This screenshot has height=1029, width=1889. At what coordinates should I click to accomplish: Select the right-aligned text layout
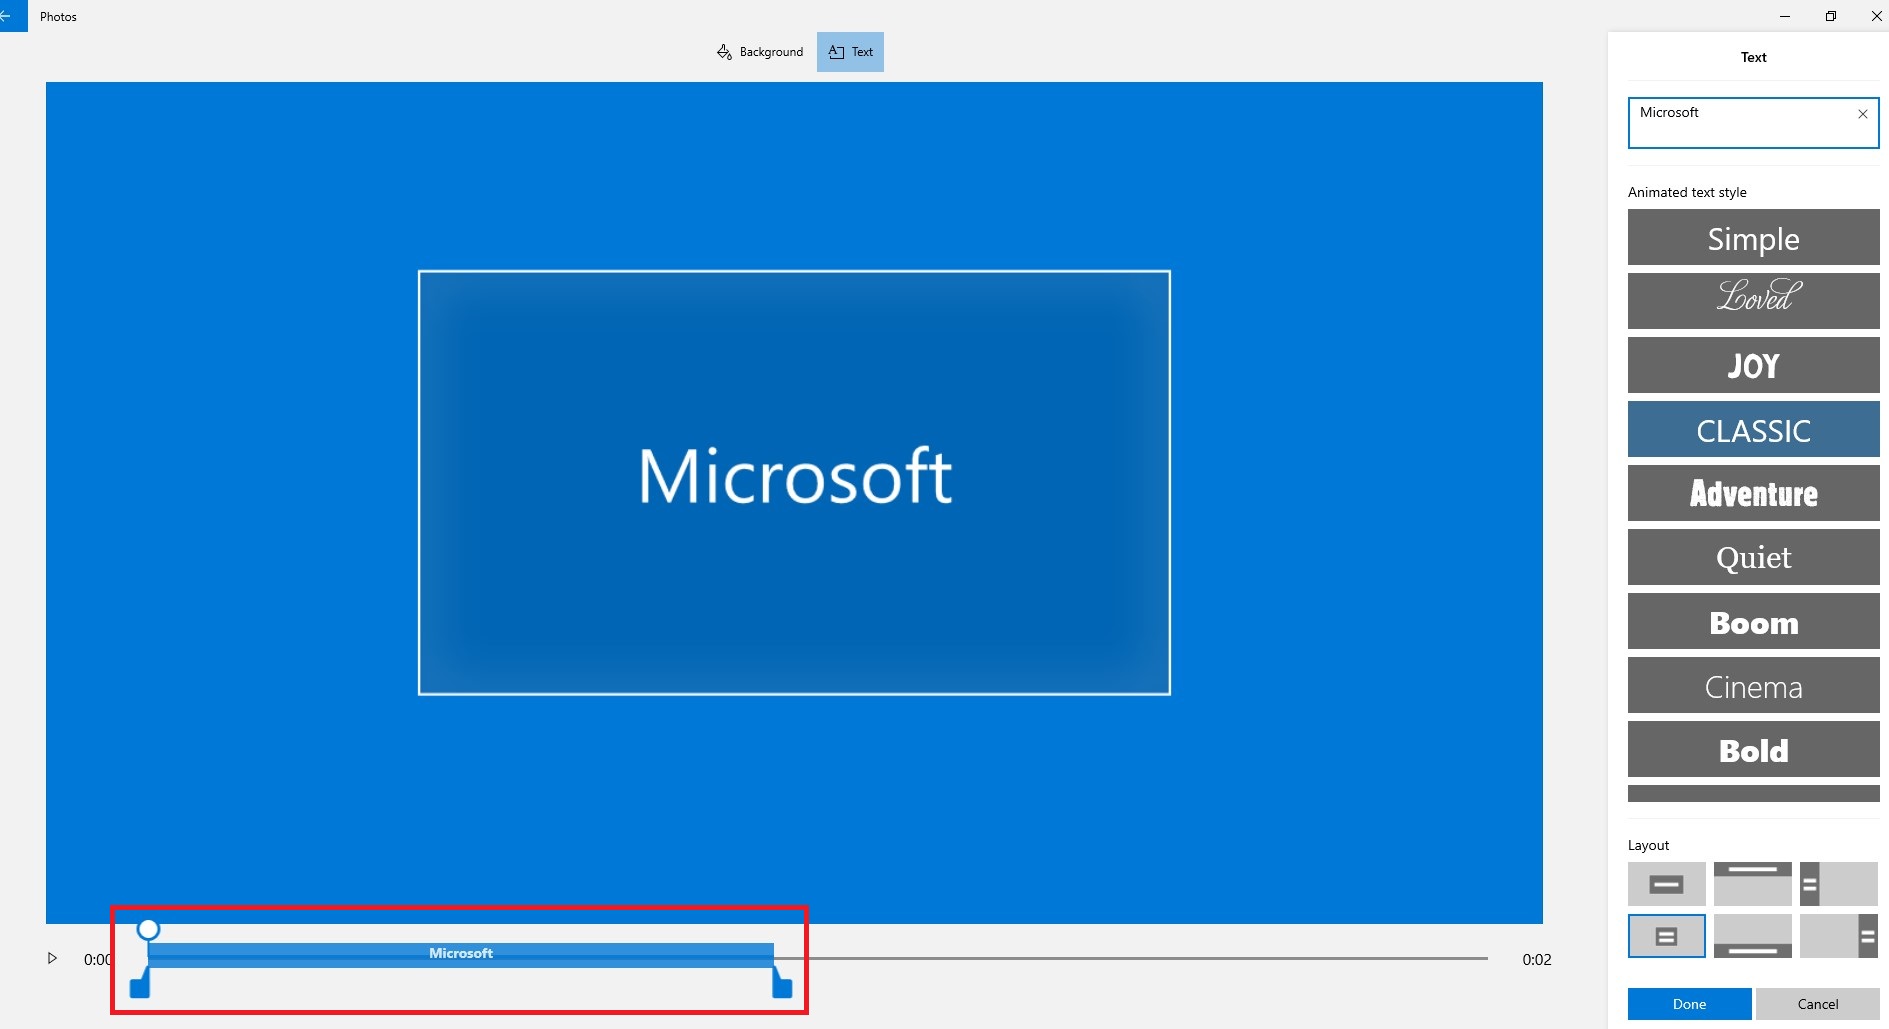click(1838, 936)
